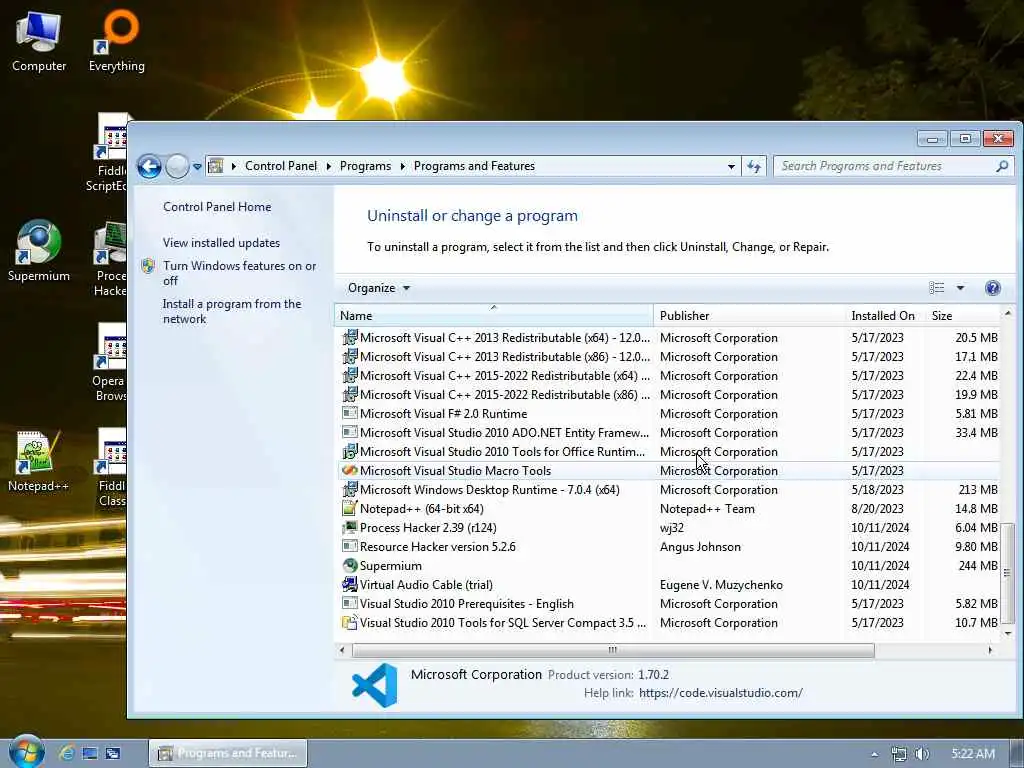This screenshot has height=768, width=1024.
Task: Open the Windows Start orb
Action: [26, 752]
